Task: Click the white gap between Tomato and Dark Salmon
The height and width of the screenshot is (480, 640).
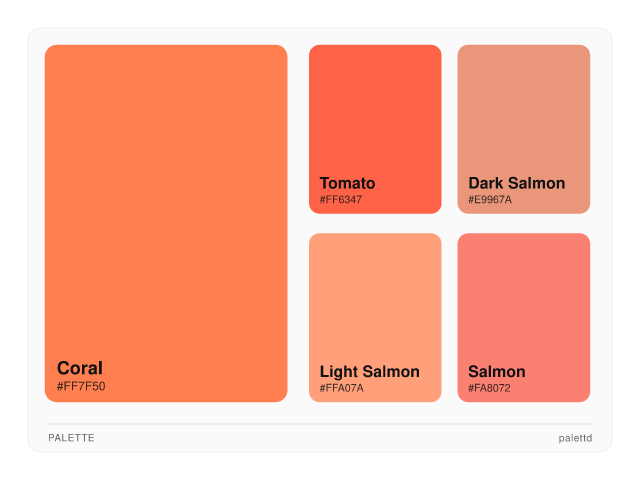Action: [x=449, y=129]
